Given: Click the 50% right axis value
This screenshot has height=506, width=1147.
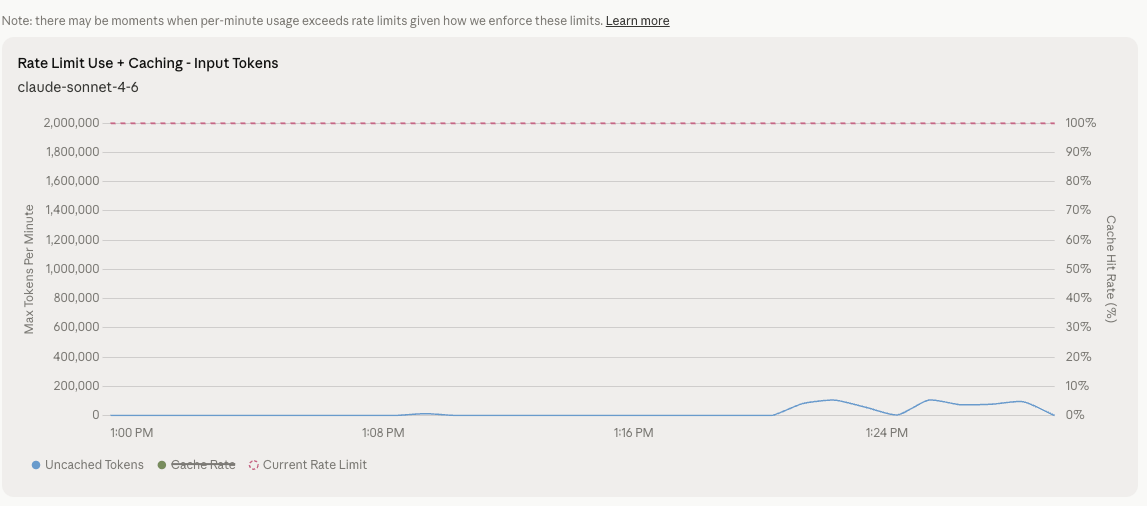Looking at the screenshot, I should [x=1079, y=269].
